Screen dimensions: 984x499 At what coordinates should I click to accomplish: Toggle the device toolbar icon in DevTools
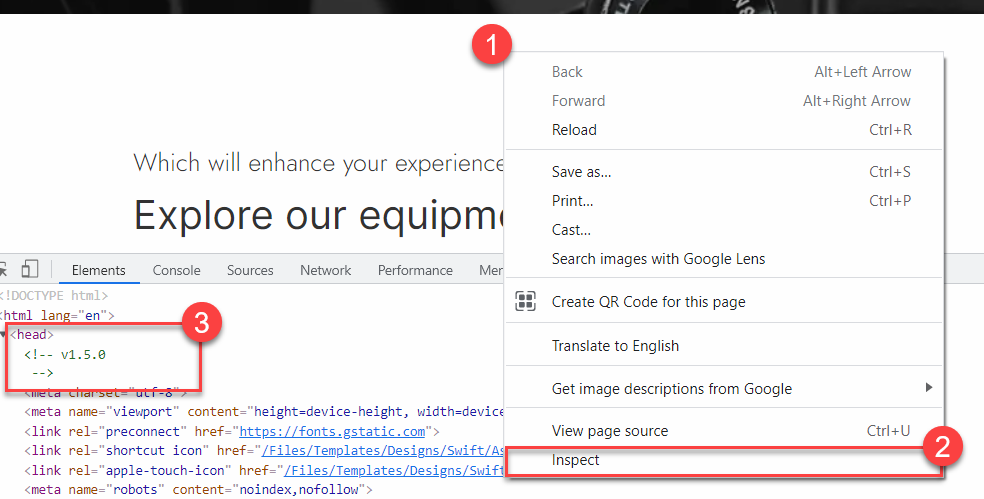30,269
